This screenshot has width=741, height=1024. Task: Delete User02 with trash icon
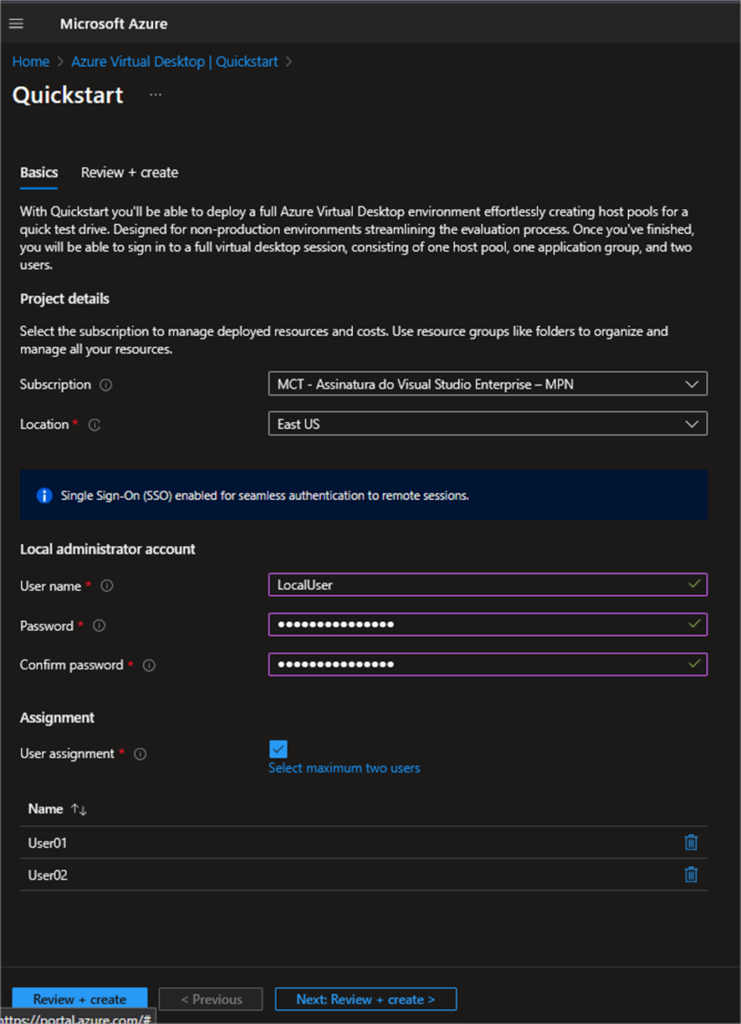coord(691,874)
